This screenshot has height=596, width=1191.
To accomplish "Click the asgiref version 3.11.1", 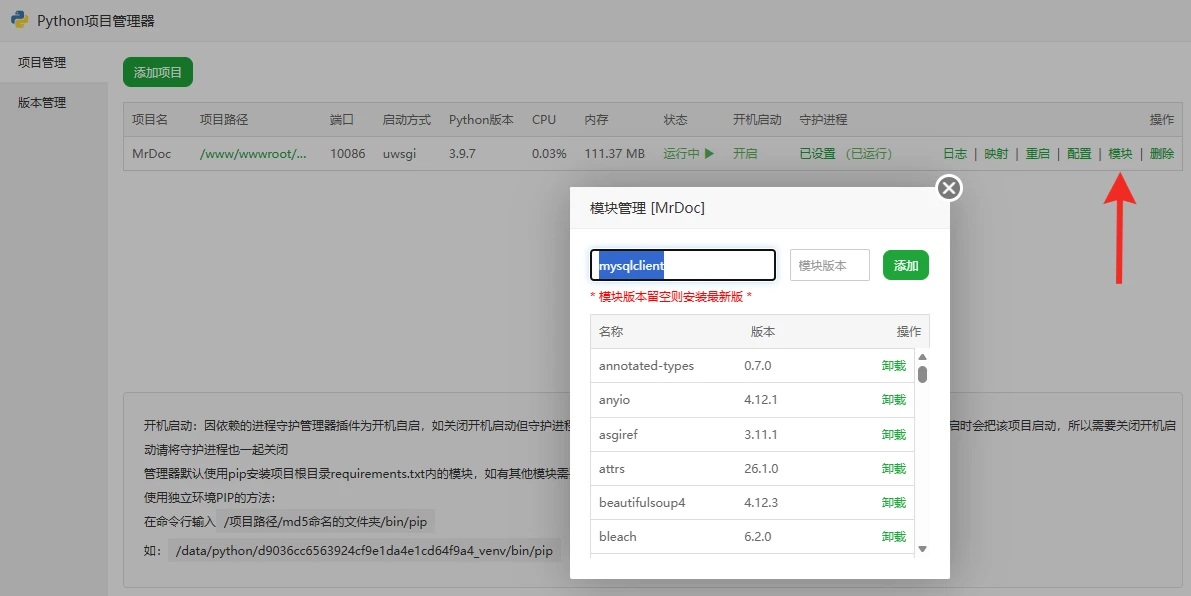I will (760, 434).
